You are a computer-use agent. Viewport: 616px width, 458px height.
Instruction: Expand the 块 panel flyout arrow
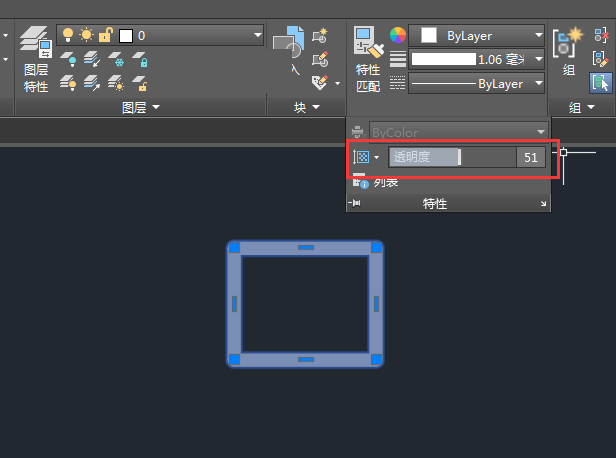tap(316, 107)
